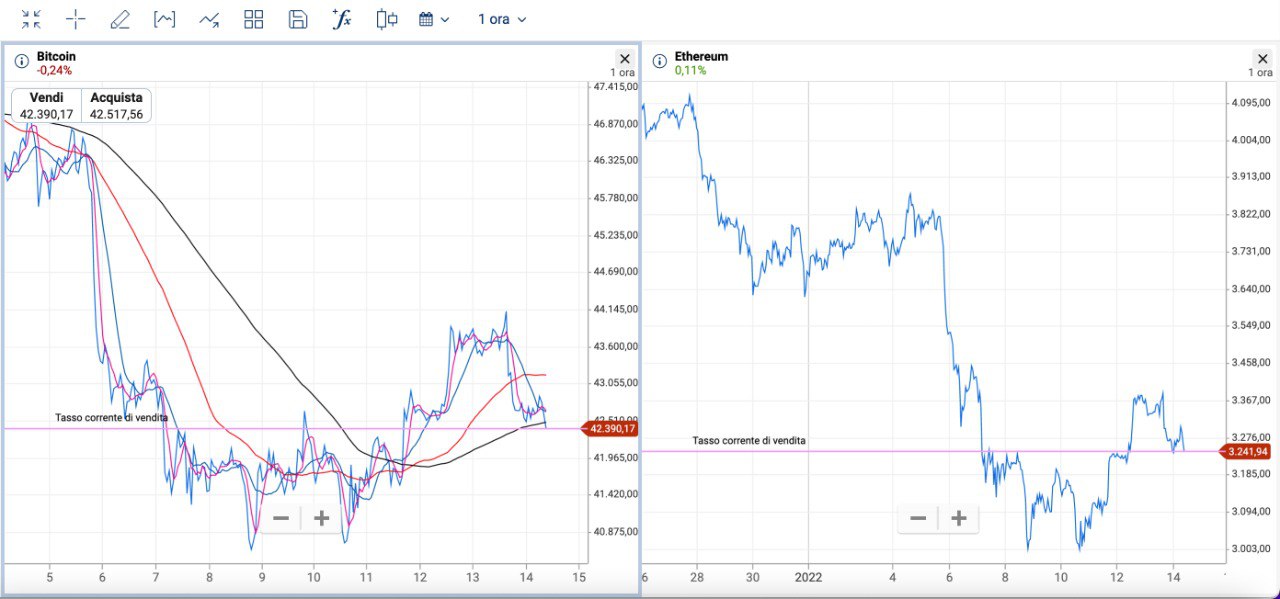Click the Acquista buy button
The image size is (1280, 599).
click(116, 106)
